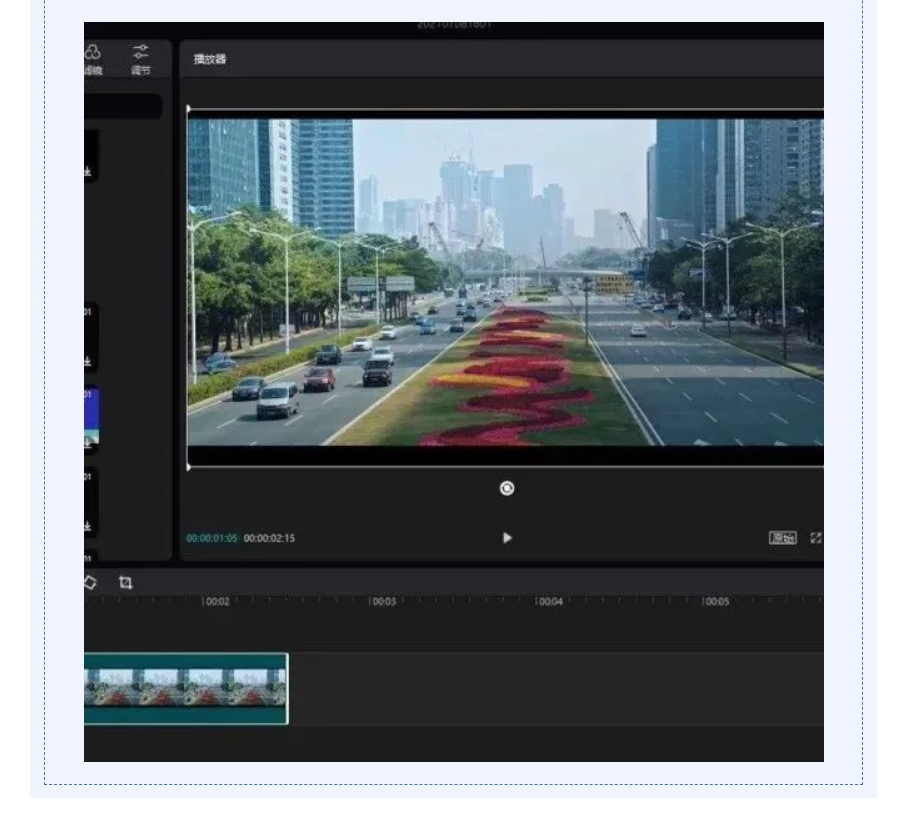Open the 调节 adjustment tab

tap(141, 59)
